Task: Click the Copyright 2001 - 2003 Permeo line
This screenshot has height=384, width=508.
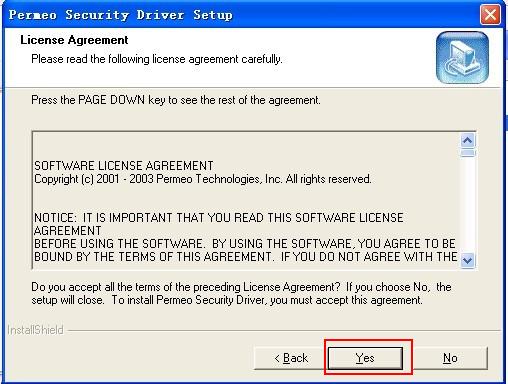Action: point(203,179)
